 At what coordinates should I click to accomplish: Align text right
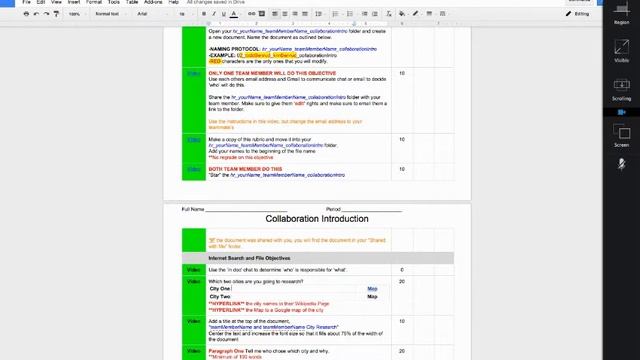click(295, 14)
